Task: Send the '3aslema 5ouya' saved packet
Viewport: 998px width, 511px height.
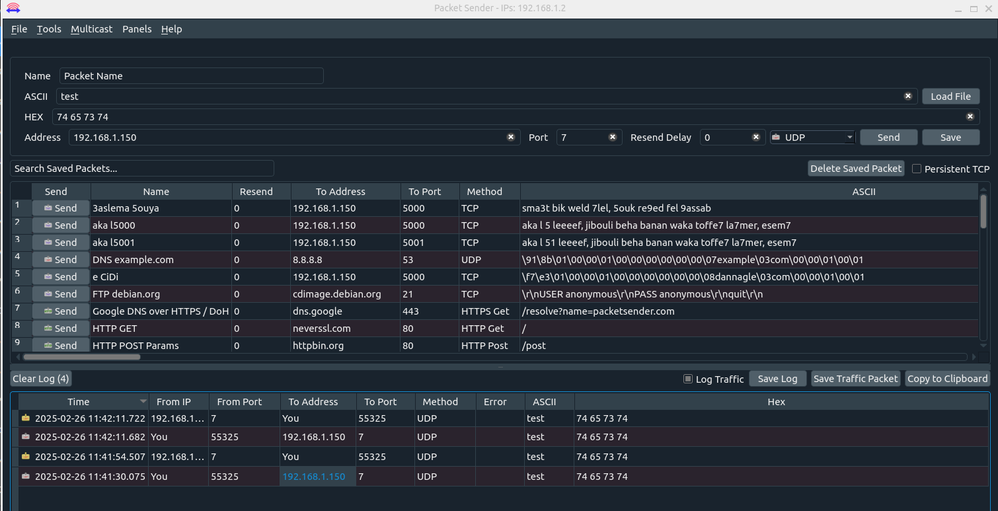Action: tap(61, 208)
